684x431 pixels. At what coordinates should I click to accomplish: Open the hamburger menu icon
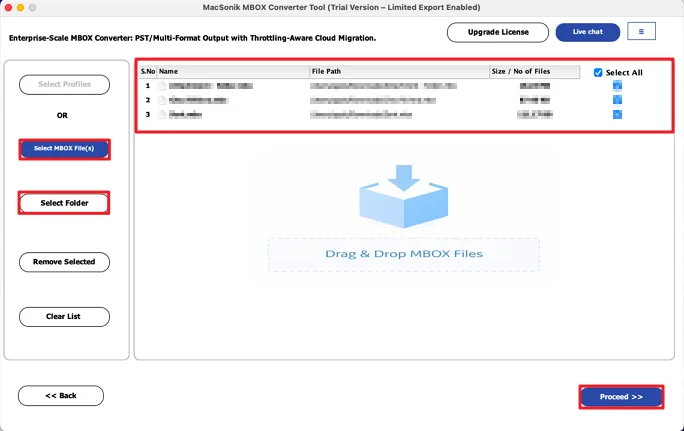[641, 31]
